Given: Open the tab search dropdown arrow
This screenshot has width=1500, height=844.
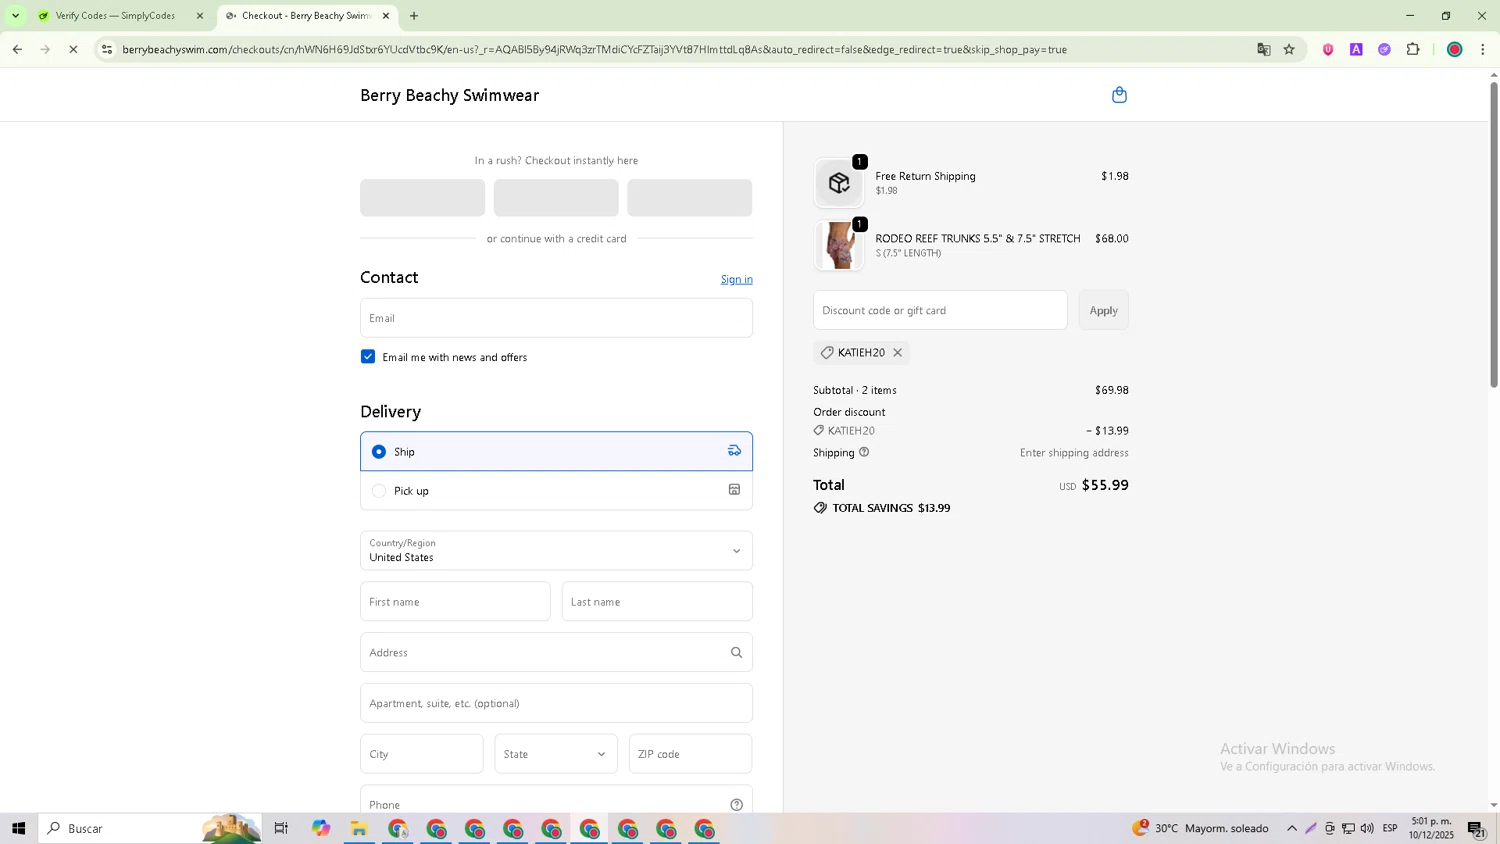Looking at the screenshot, I should click(x=15, y=15).
